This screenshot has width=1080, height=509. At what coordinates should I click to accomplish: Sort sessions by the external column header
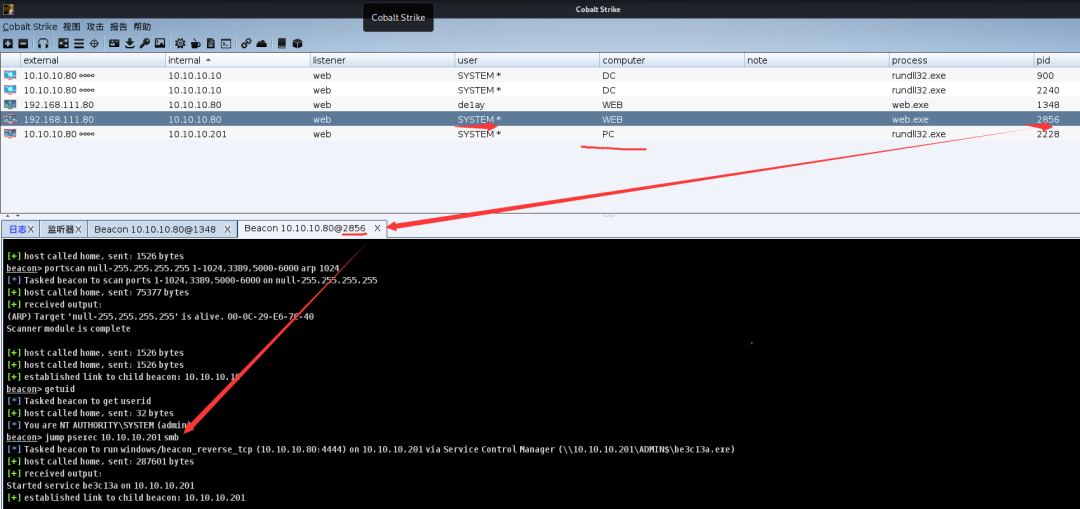point(93,60)
